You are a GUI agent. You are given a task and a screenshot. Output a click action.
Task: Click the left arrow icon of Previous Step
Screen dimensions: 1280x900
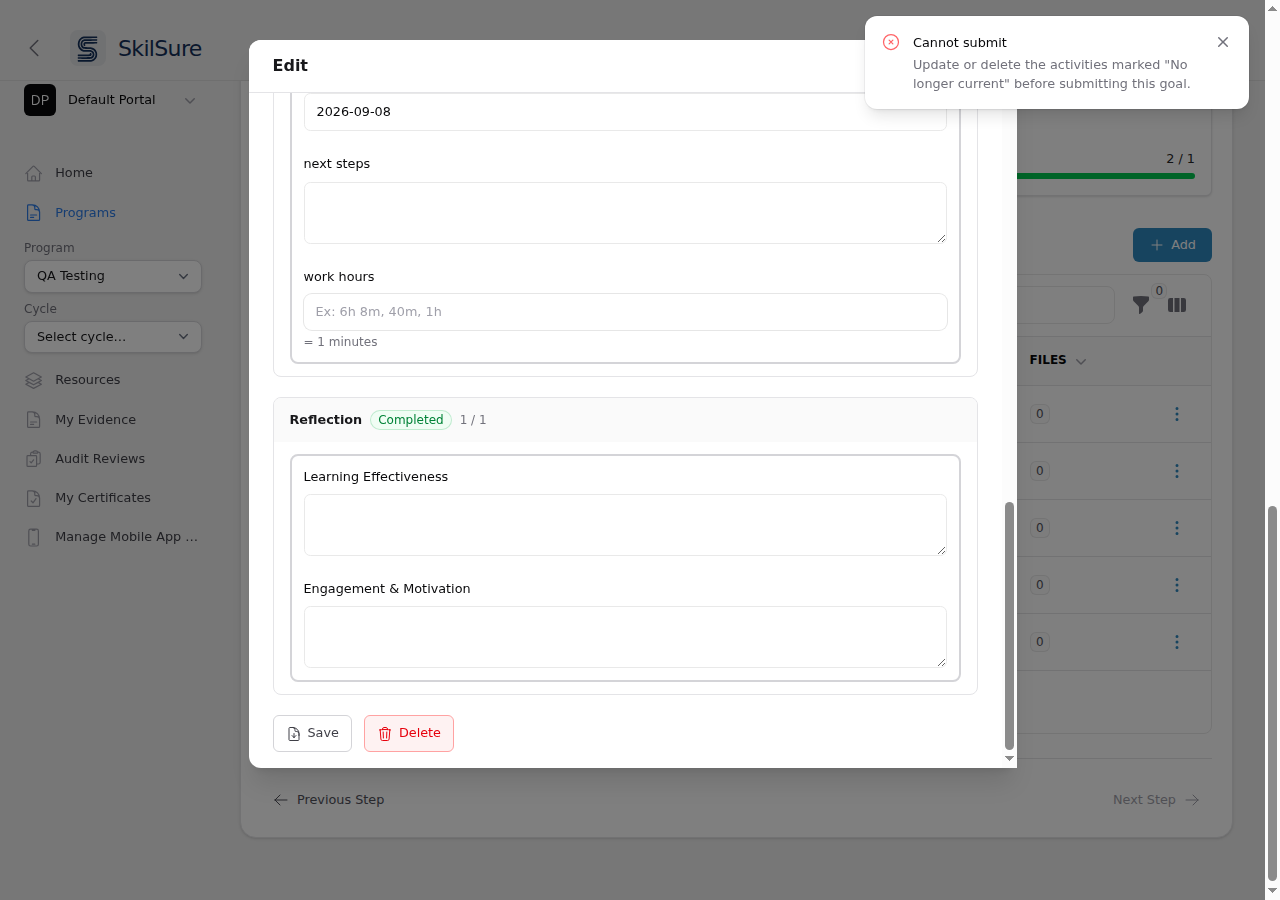pos(281,800)
